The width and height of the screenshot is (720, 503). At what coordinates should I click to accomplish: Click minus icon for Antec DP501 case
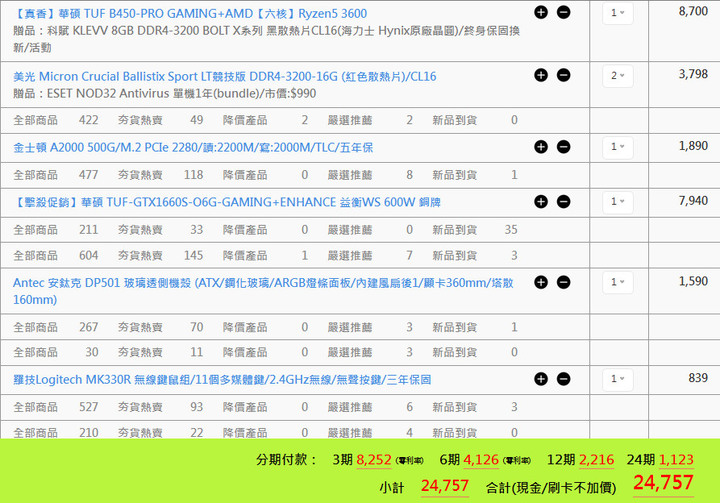pos(563,282)
